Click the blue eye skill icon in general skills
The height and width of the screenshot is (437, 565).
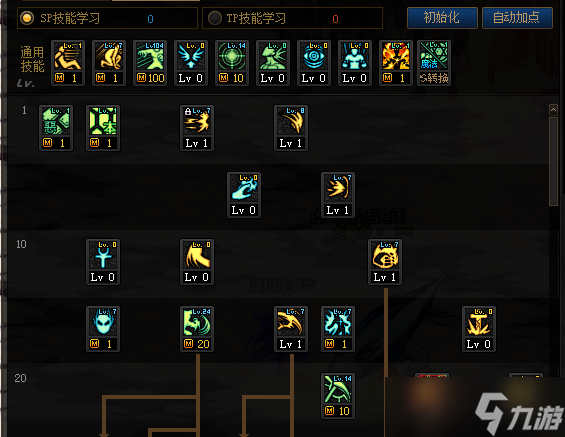coord(314,63)
